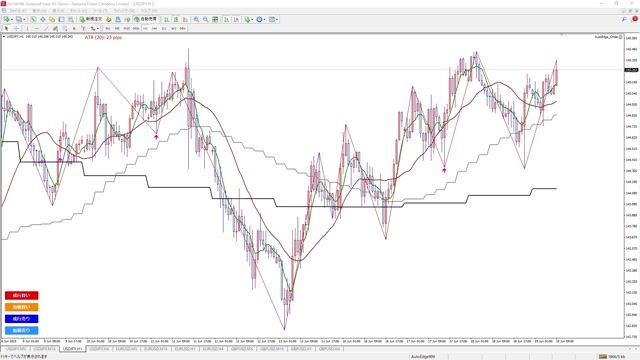Expand the Periods dropdown arrow

click(x=264, y=19)
